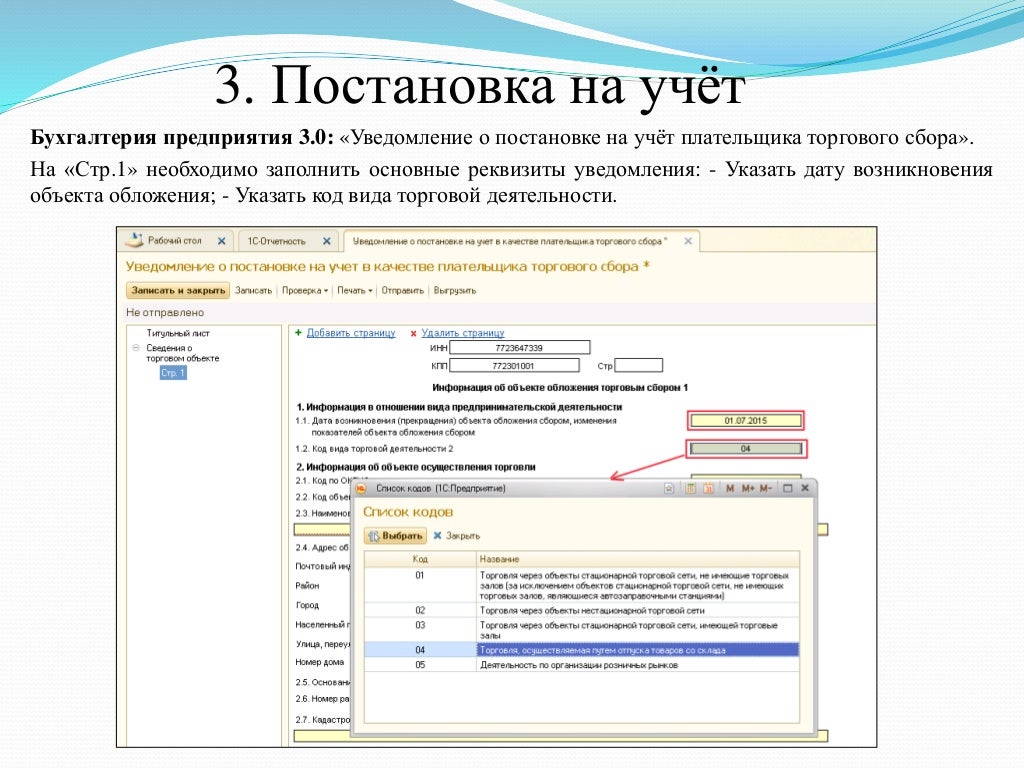Click the Удалить страницу link
Viewport: 1024px width, 768px height.
tap(462, 332)
